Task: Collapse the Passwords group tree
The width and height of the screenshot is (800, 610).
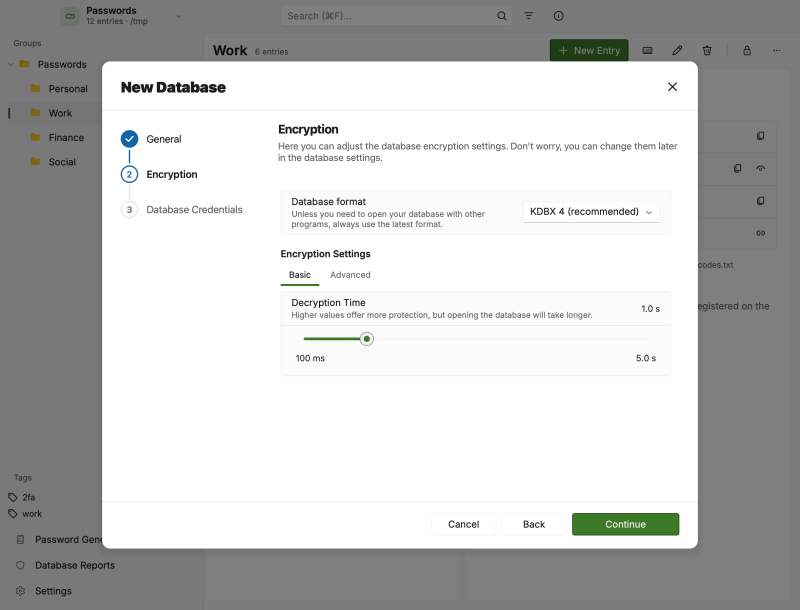Action: (x=11, y=65)
